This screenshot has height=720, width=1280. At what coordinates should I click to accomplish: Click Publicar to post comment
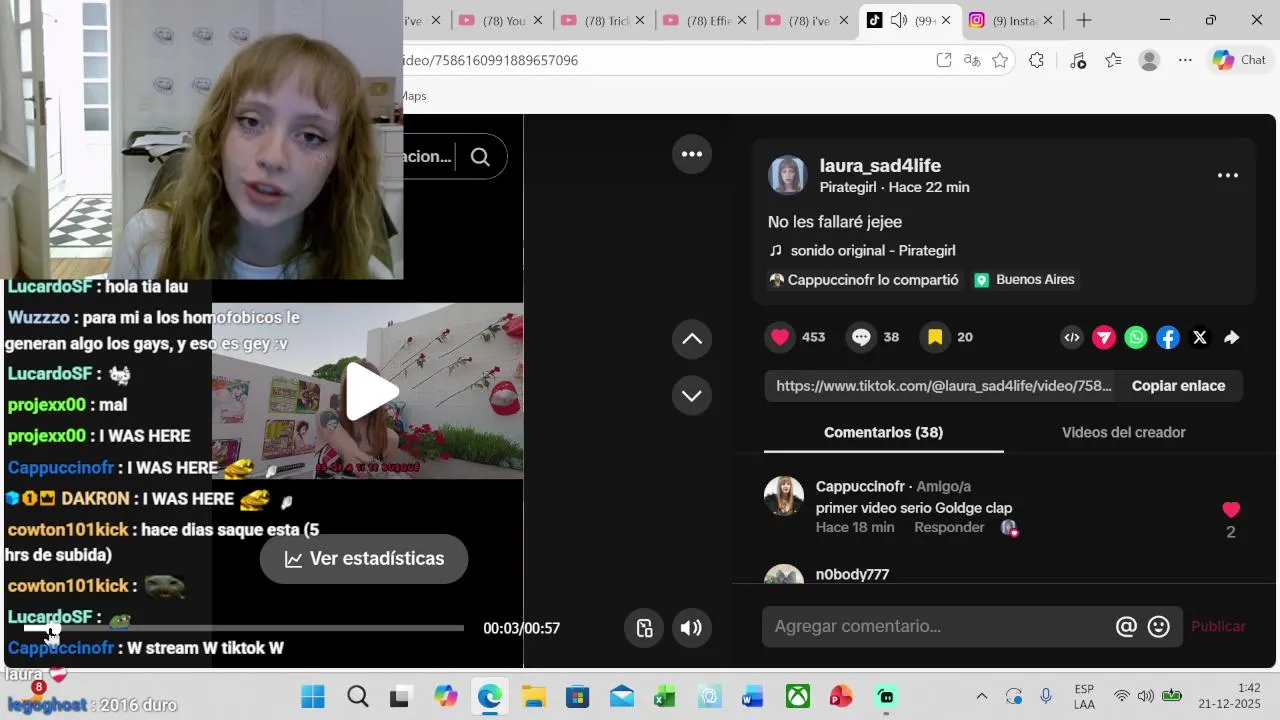click(x=1218, y=627)
